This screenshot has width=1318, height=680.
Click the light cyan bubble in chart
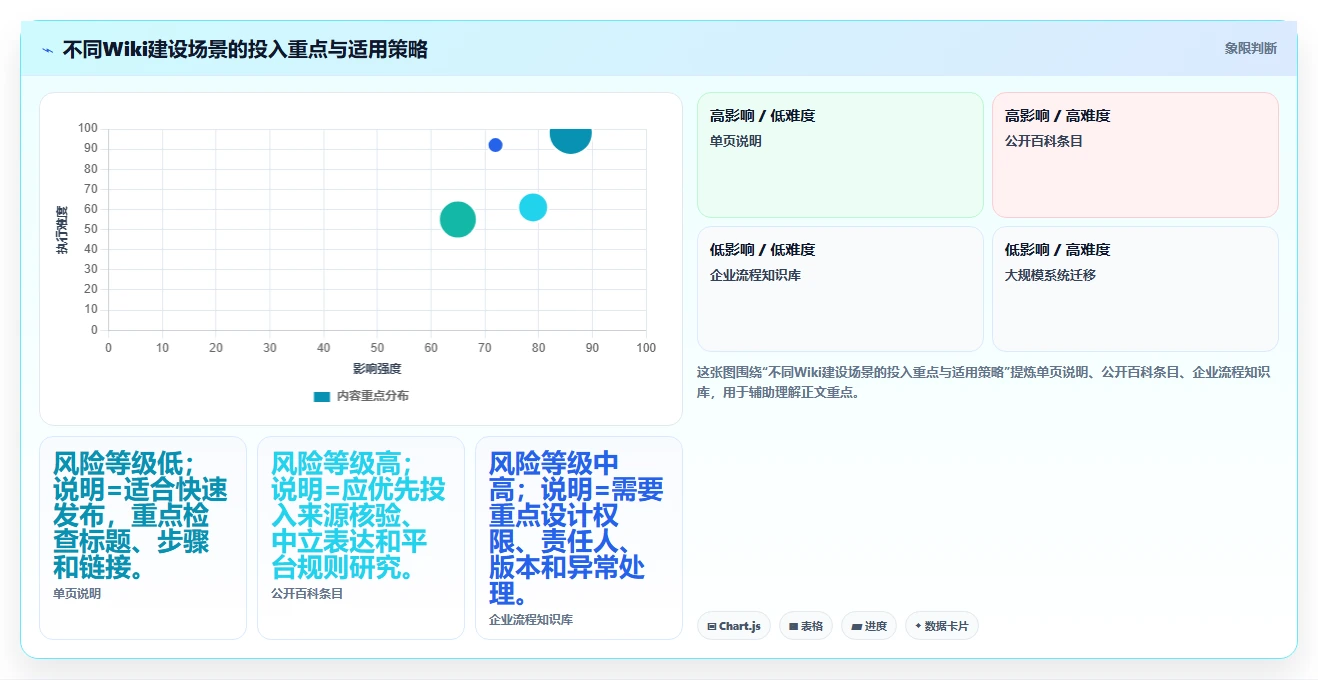coord(533,207)
